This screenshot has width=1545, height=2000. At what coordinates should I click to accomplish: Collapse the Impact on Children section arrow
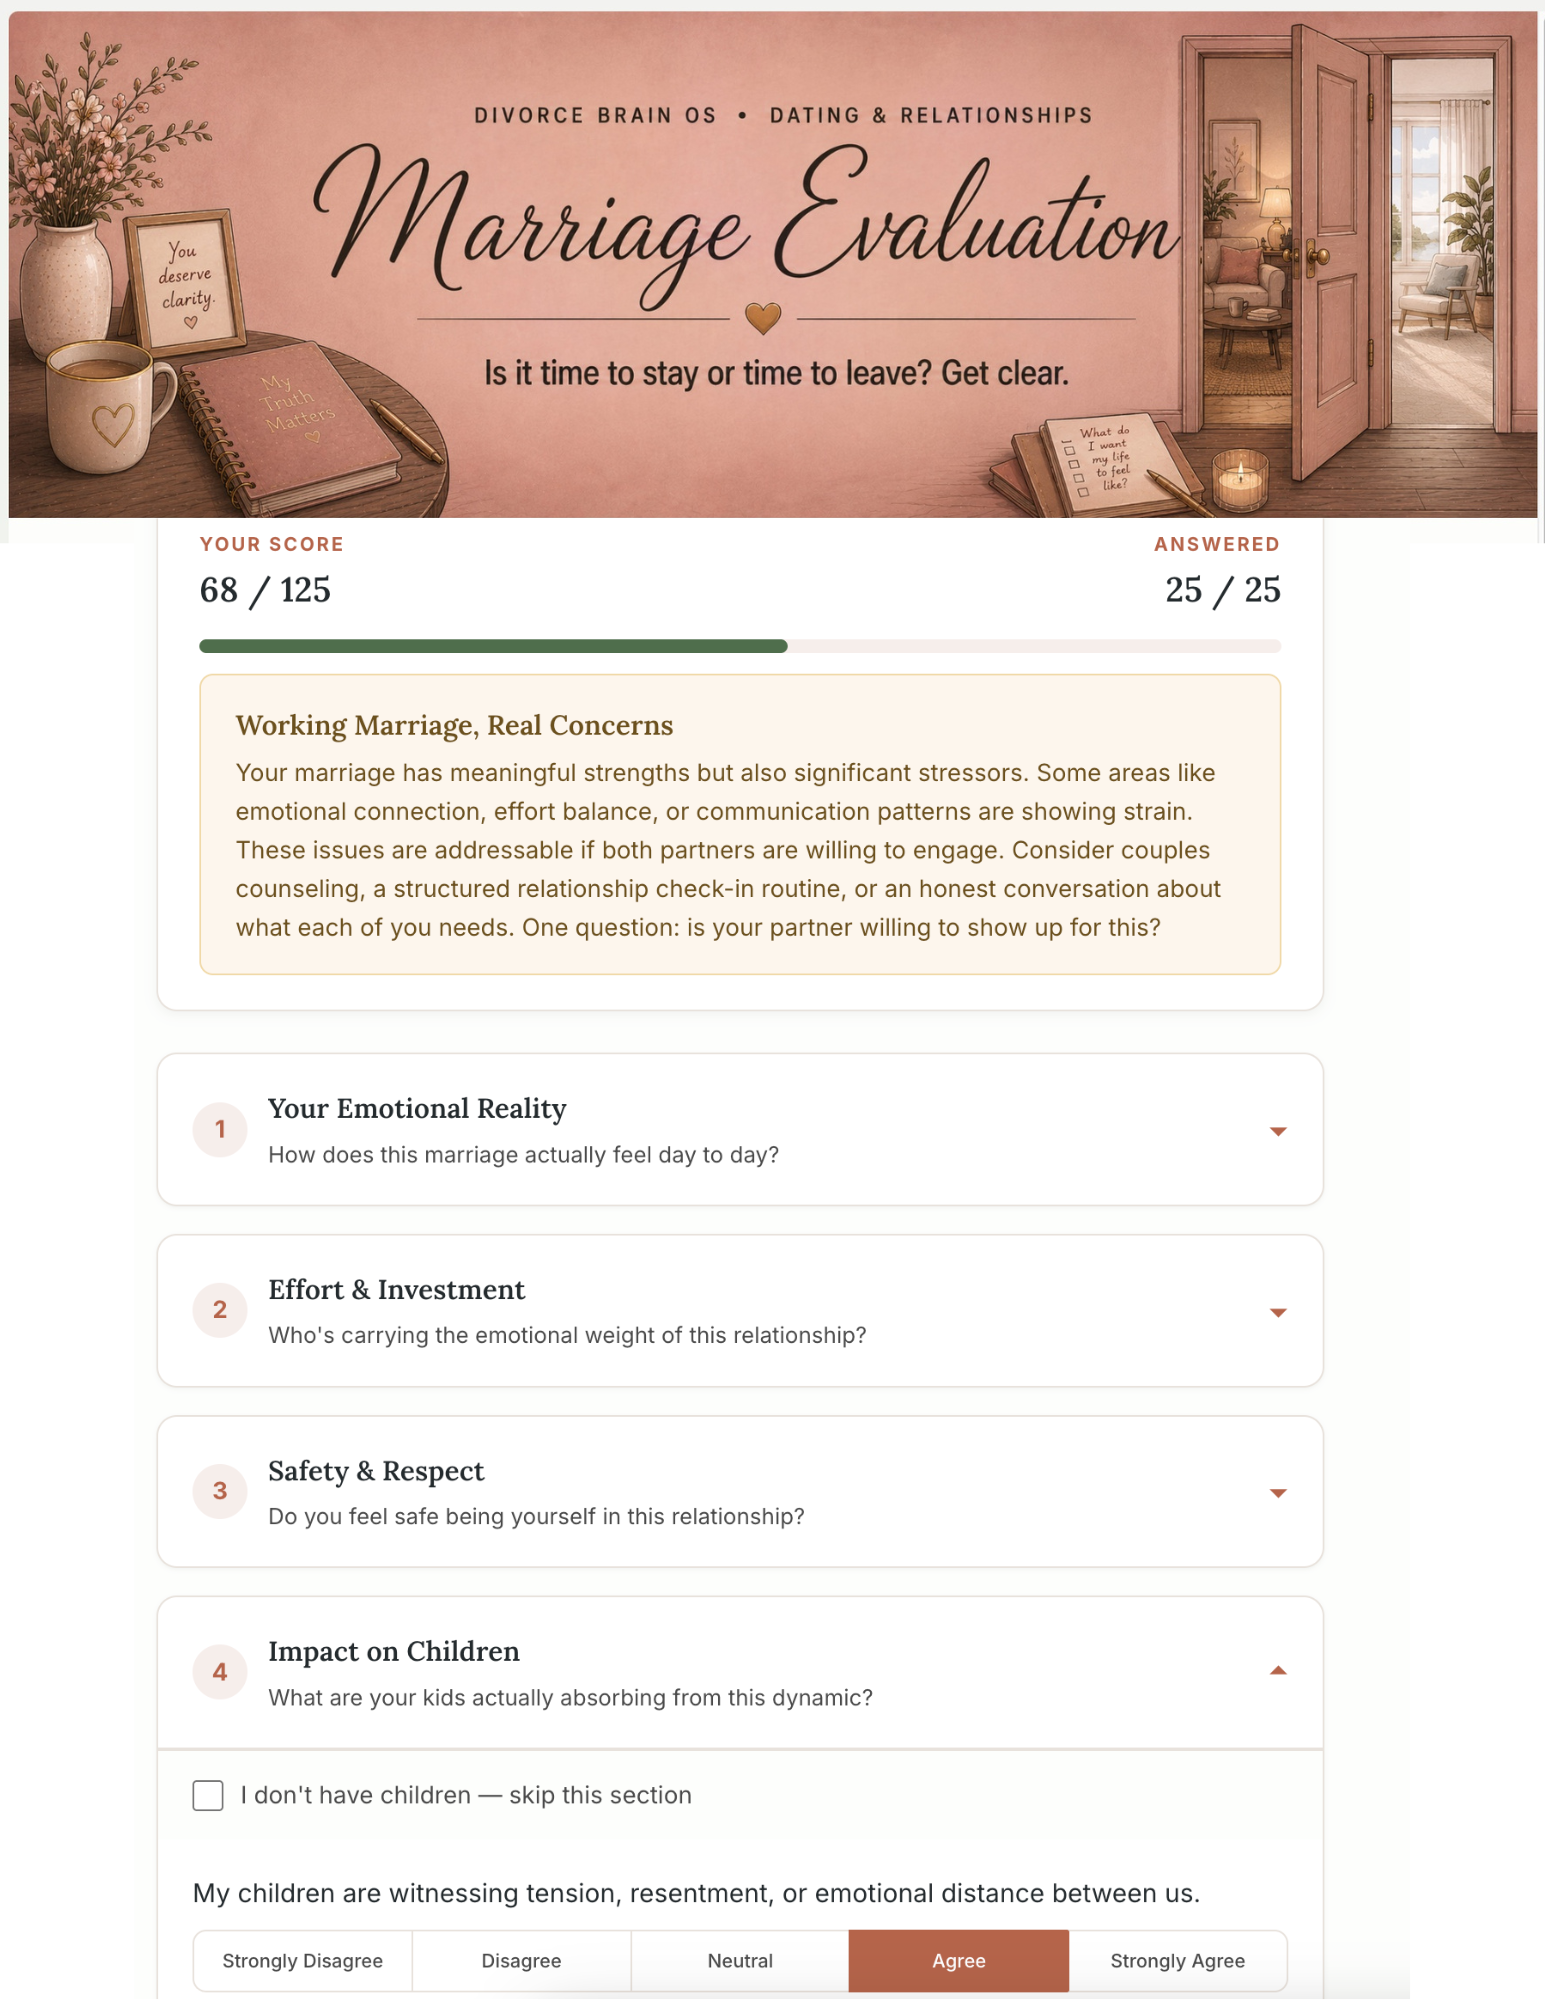pyautogui.click(x=1277, y=1671)
